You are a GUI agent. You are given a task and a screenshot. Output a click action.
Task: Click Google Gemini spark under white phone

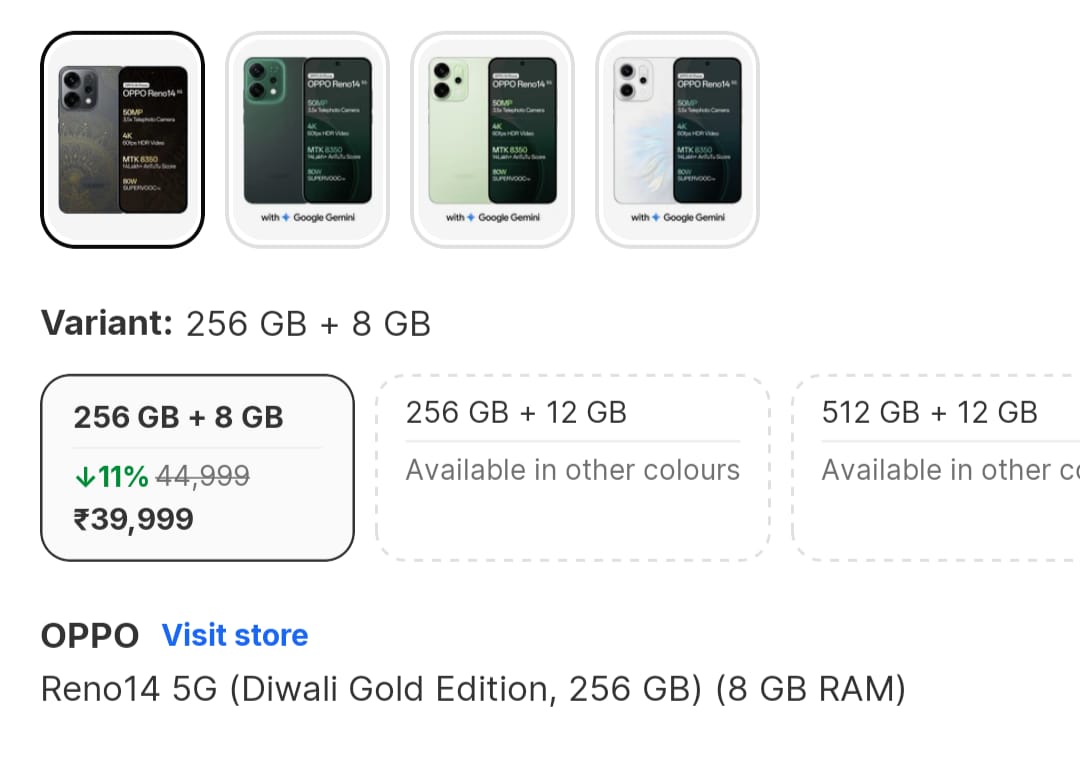coord(656,217)
